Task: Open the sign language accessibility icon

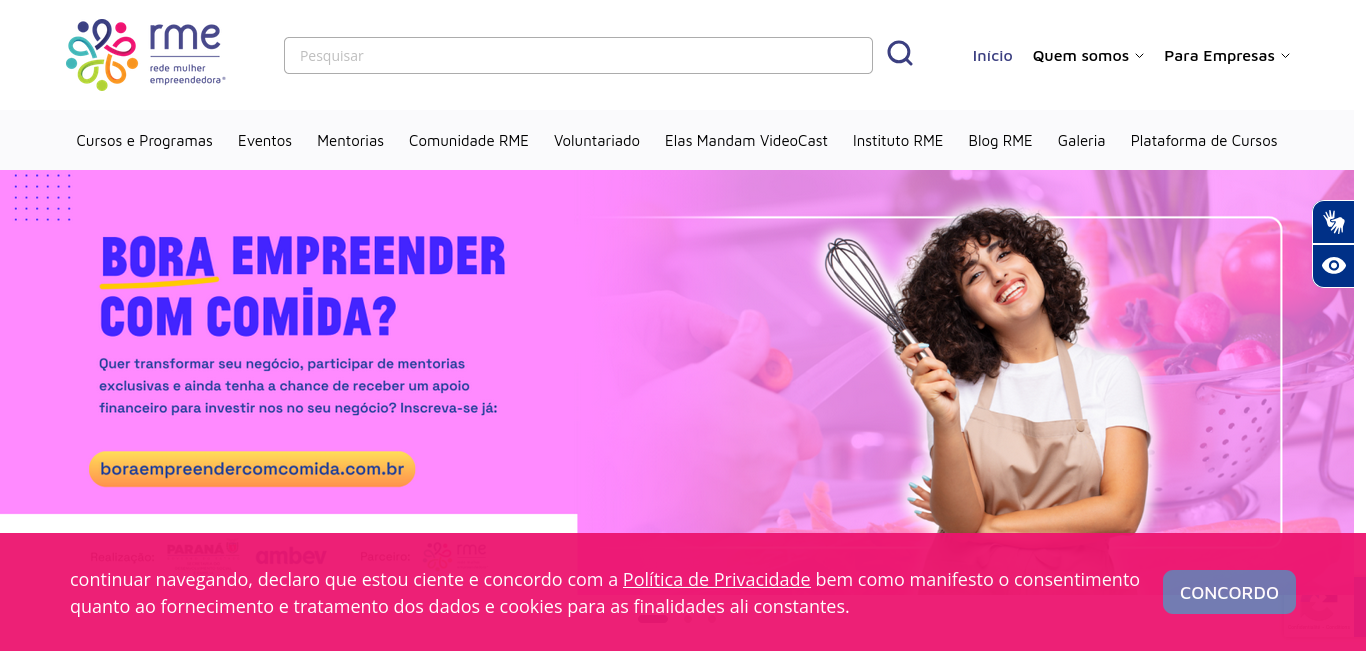Action: tap(1334, 222)
